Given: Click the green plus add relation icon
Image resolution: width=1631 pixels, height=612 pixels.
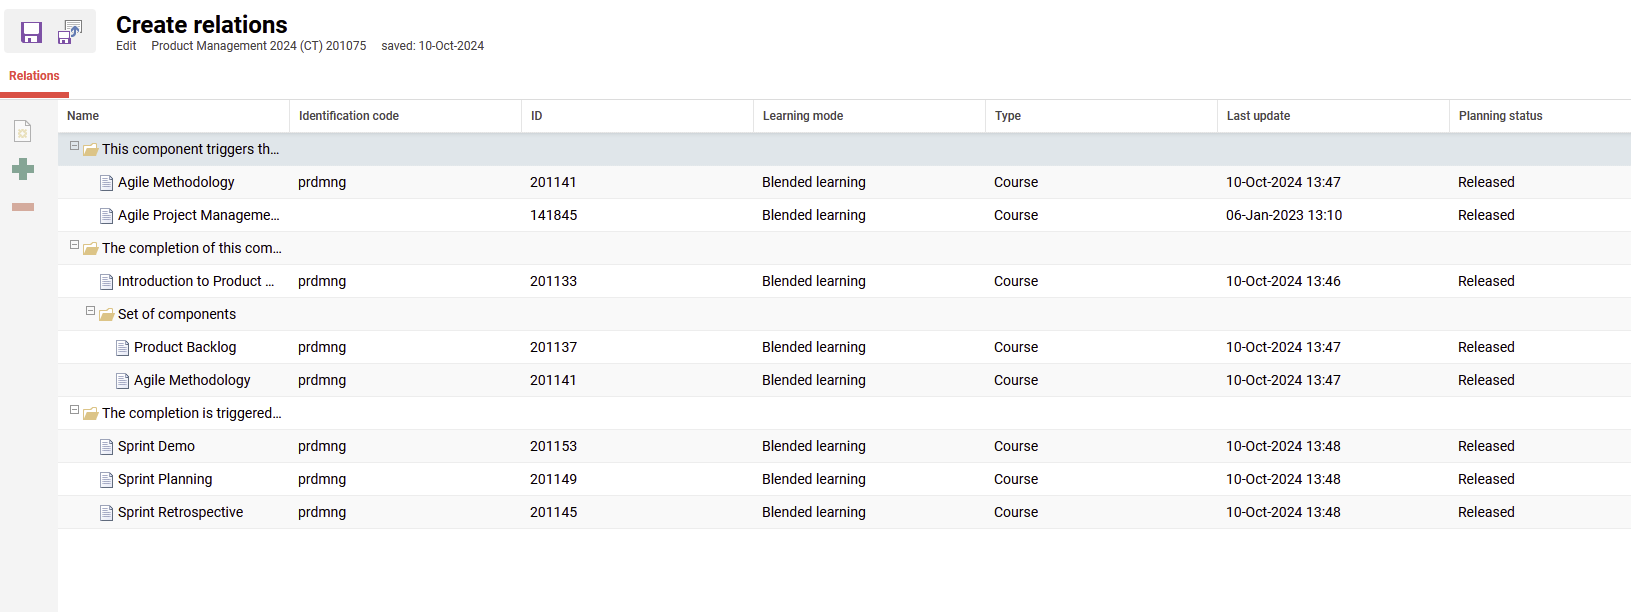Looking at the screenshot, I should point(23,169).
